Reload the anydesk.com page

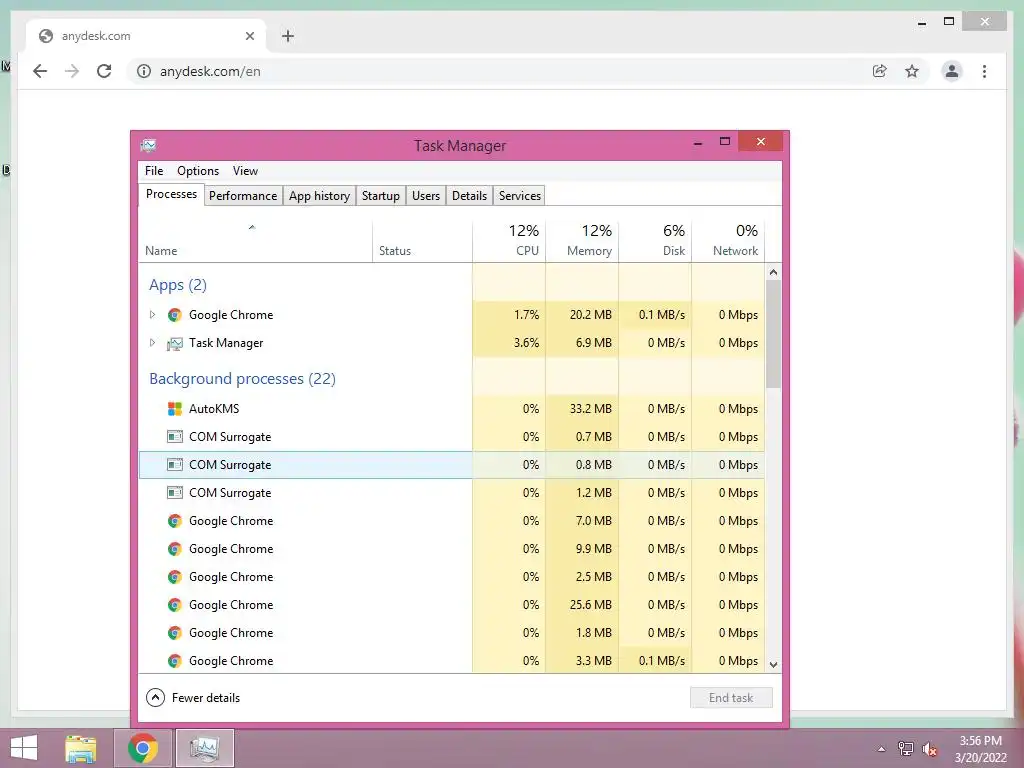click(104, 71)
